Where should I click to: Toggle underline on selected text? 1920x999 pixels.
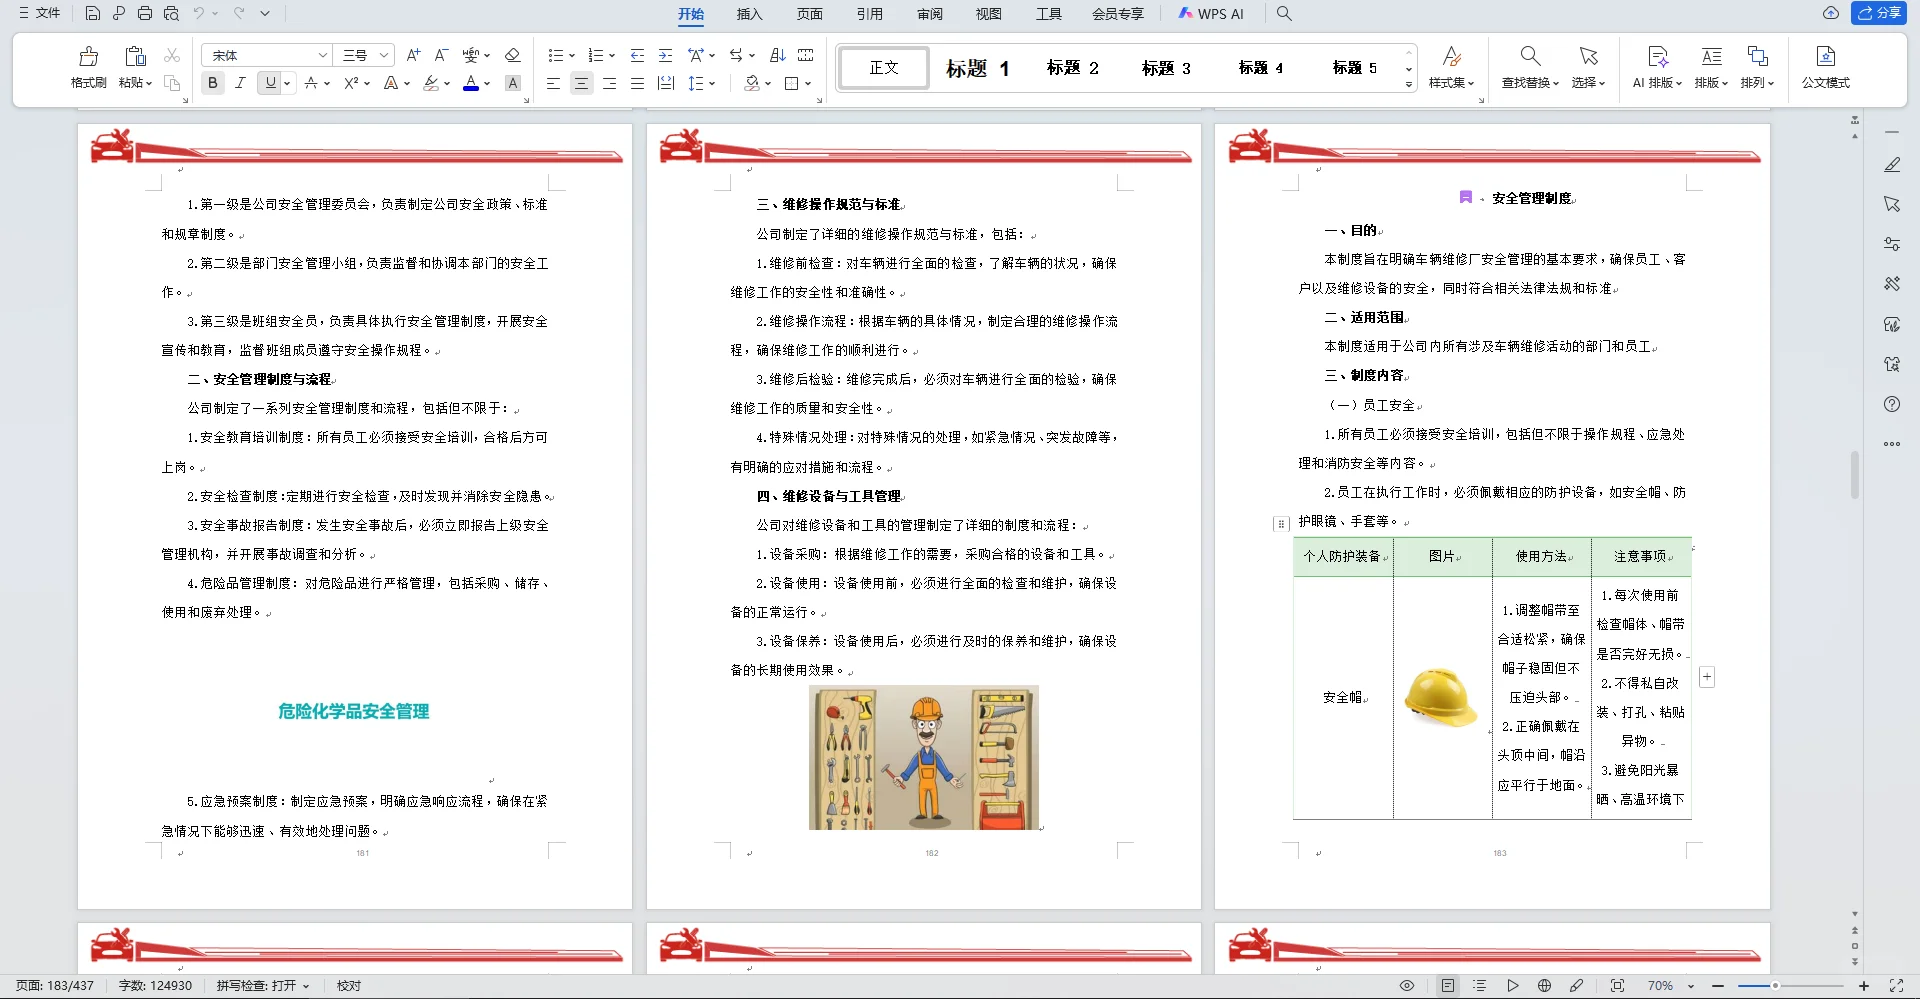269,83
